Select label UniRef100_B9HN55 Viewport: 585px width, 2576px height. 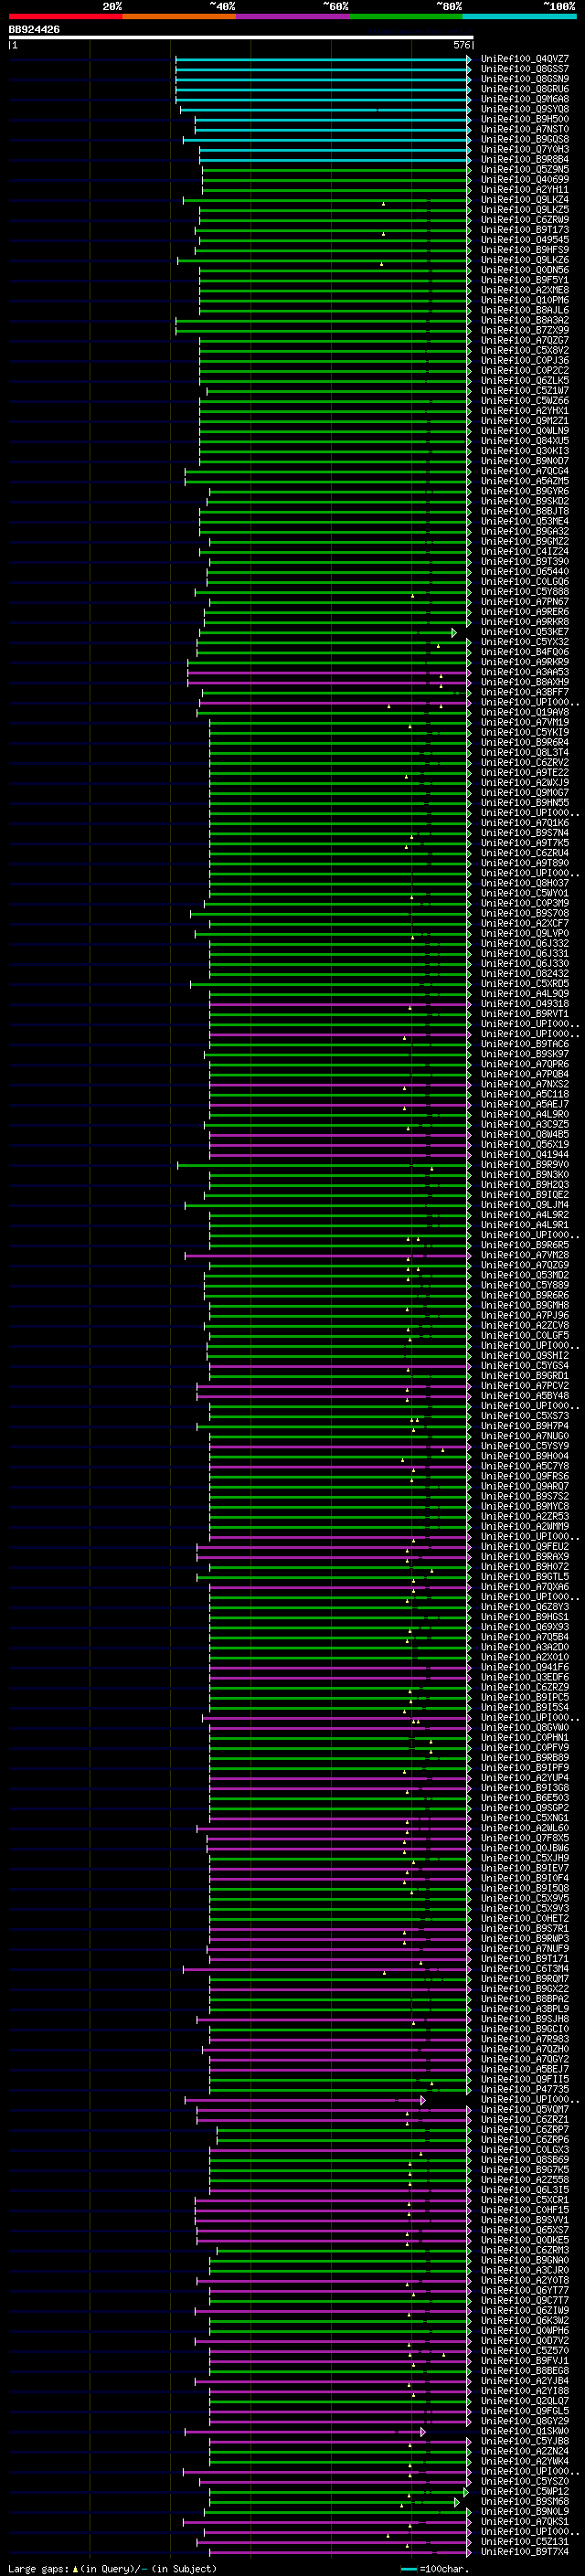tap(525, 803)
